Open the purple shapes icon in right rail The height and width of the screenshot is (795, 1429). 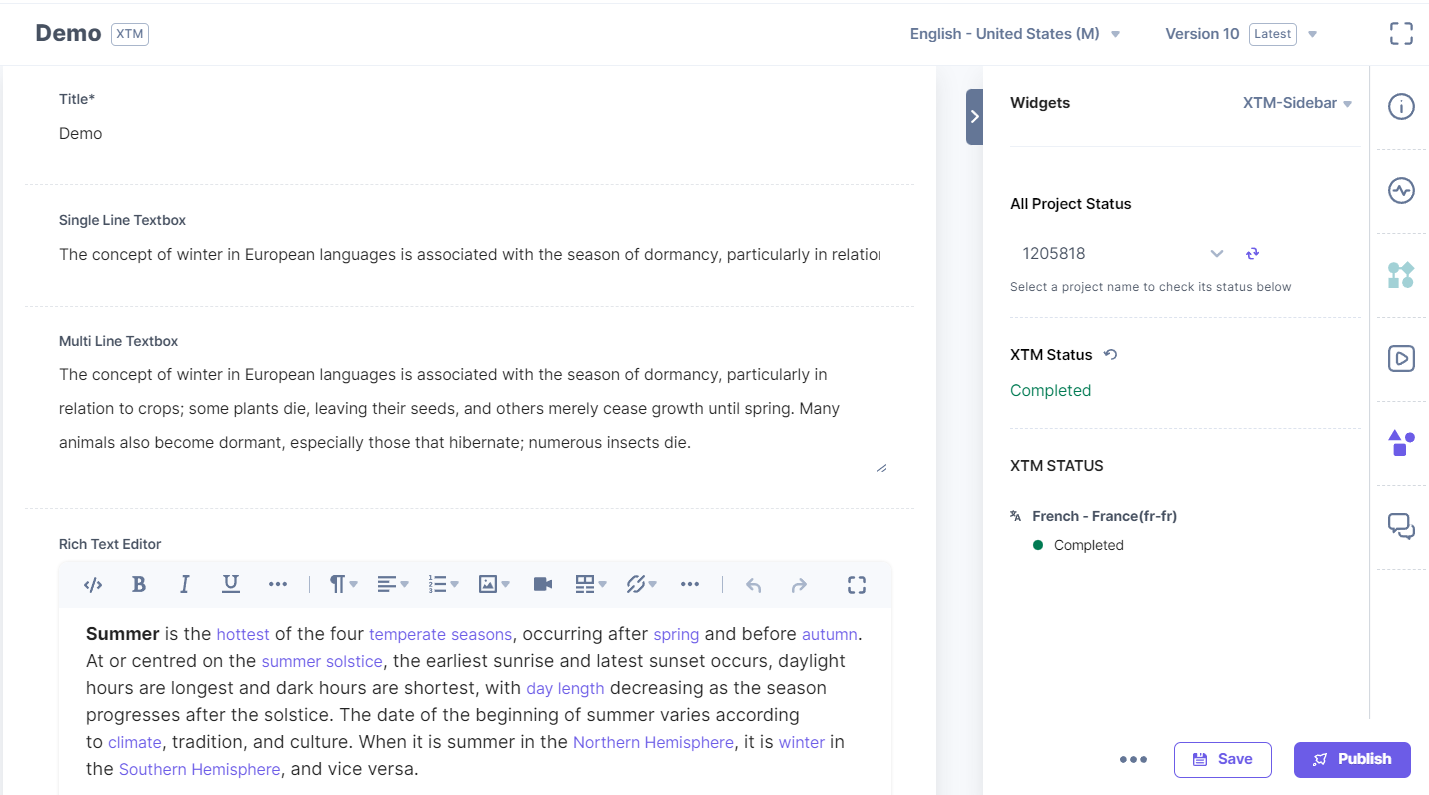coord(1401,442)
